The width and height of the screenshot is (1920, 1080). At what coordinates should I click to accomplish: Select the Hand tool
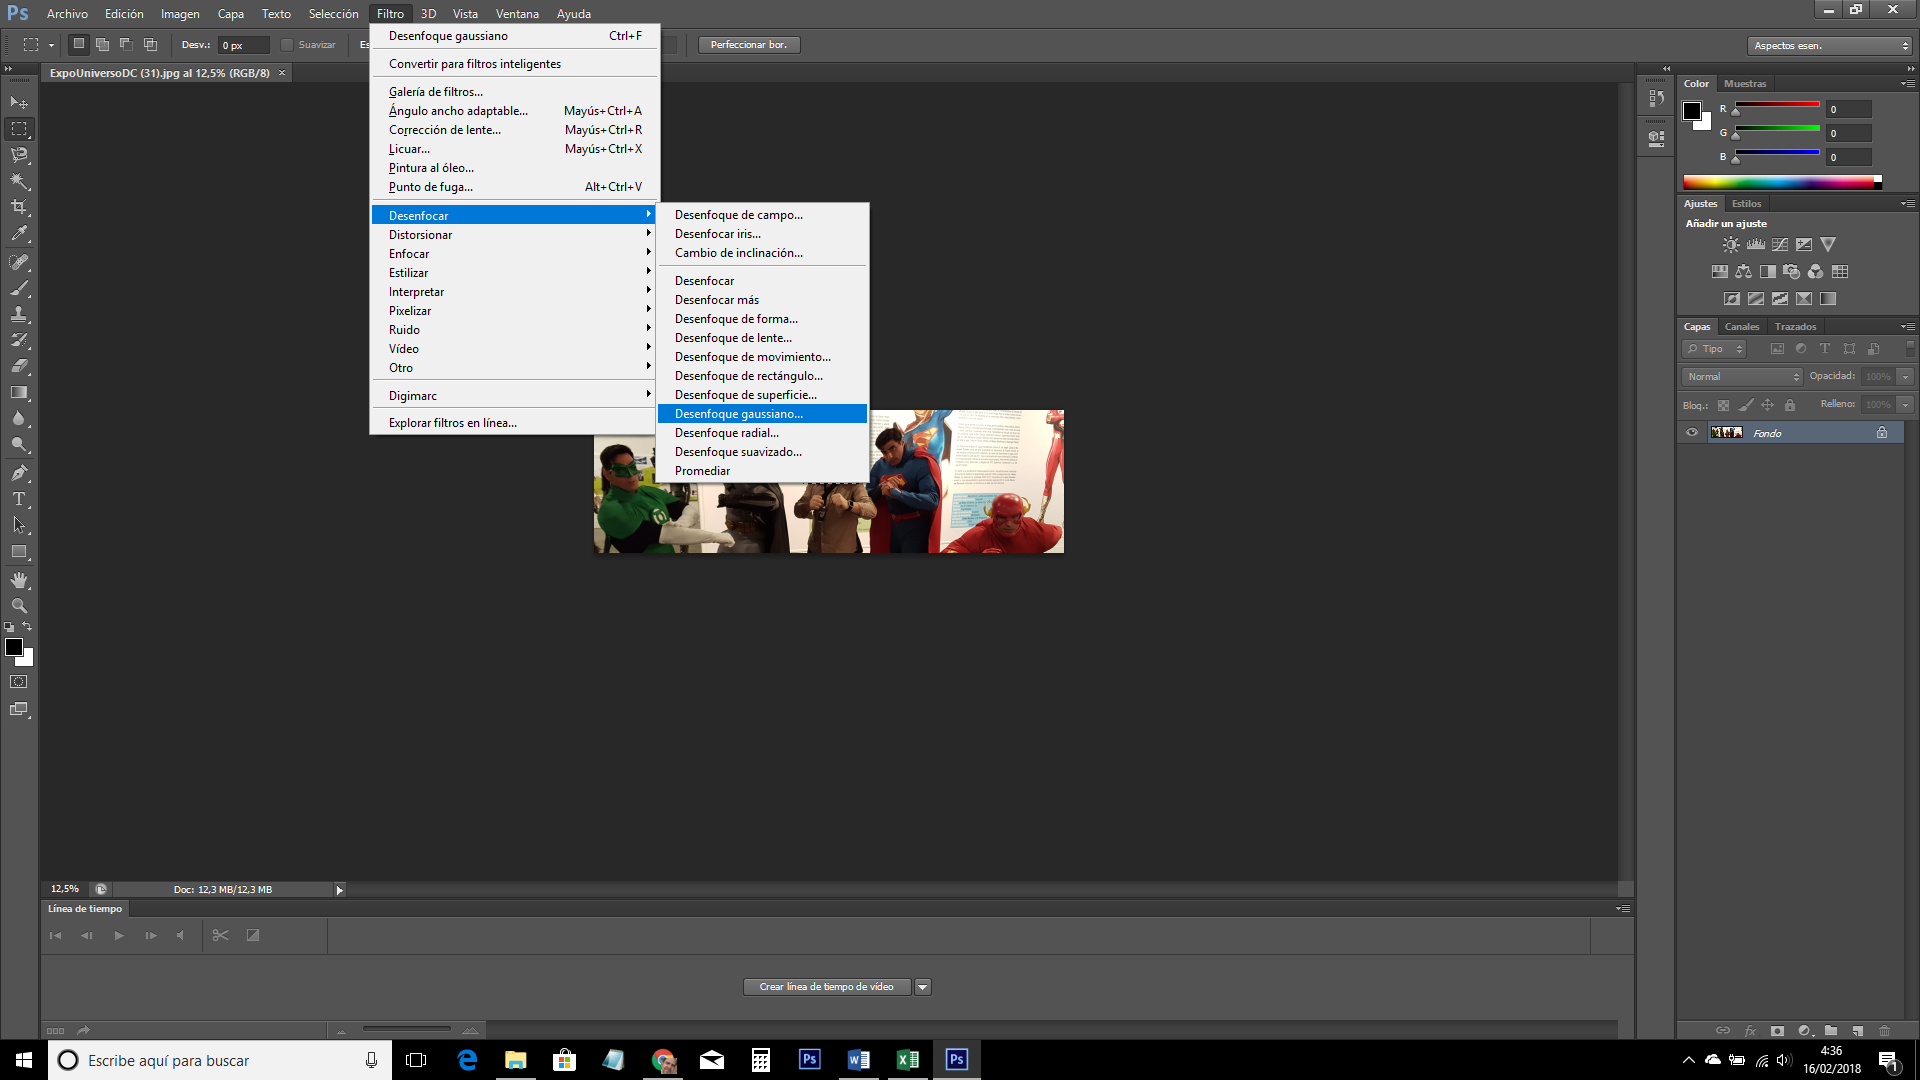click(x=19, y=580)
